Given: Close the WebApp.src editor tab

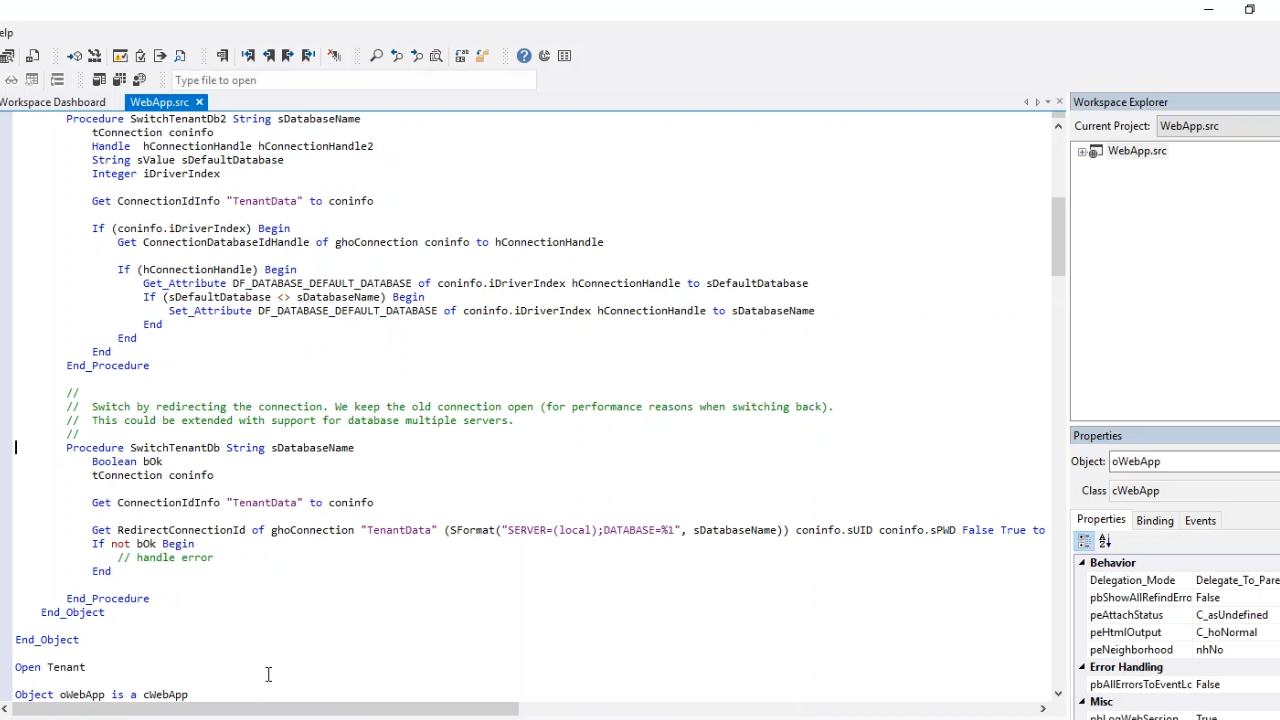Looking at the screenshot, I should point(199,102).
